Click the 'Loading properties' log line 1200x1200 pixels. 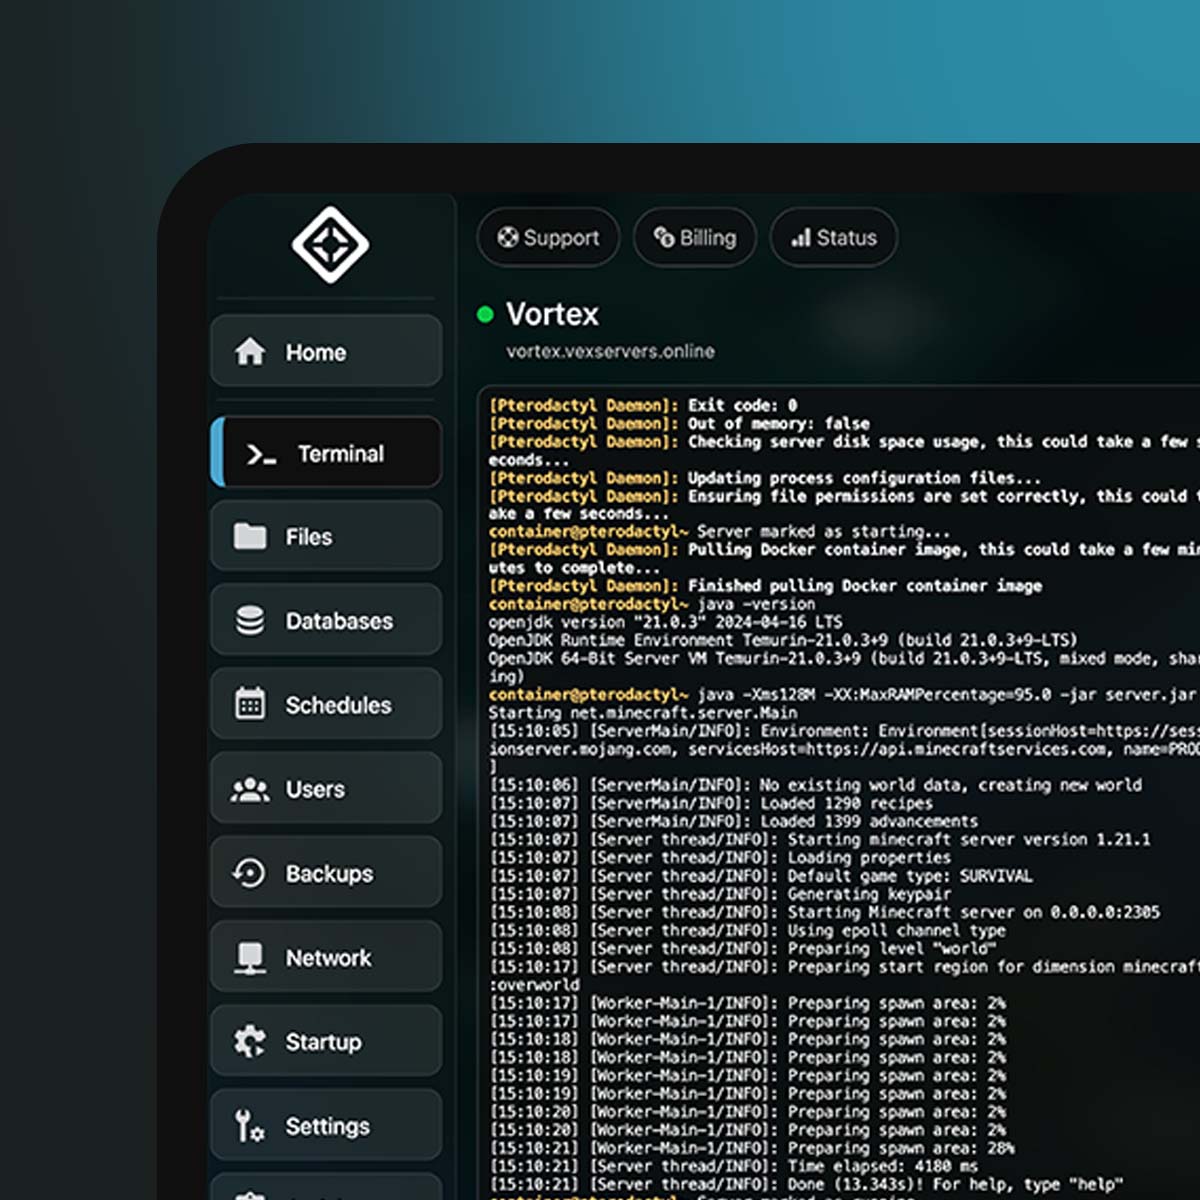[720, 858]
